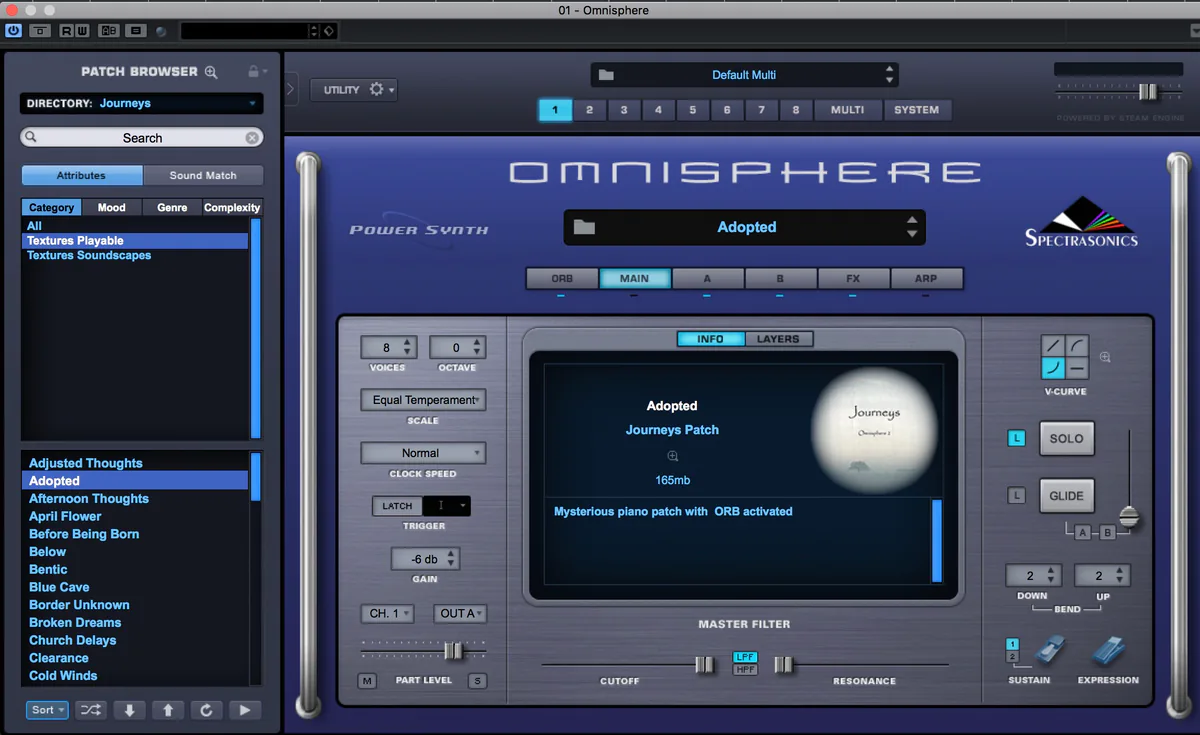
Task: Toggle the L legato button beside SOLO
Action: (1016, 438)
